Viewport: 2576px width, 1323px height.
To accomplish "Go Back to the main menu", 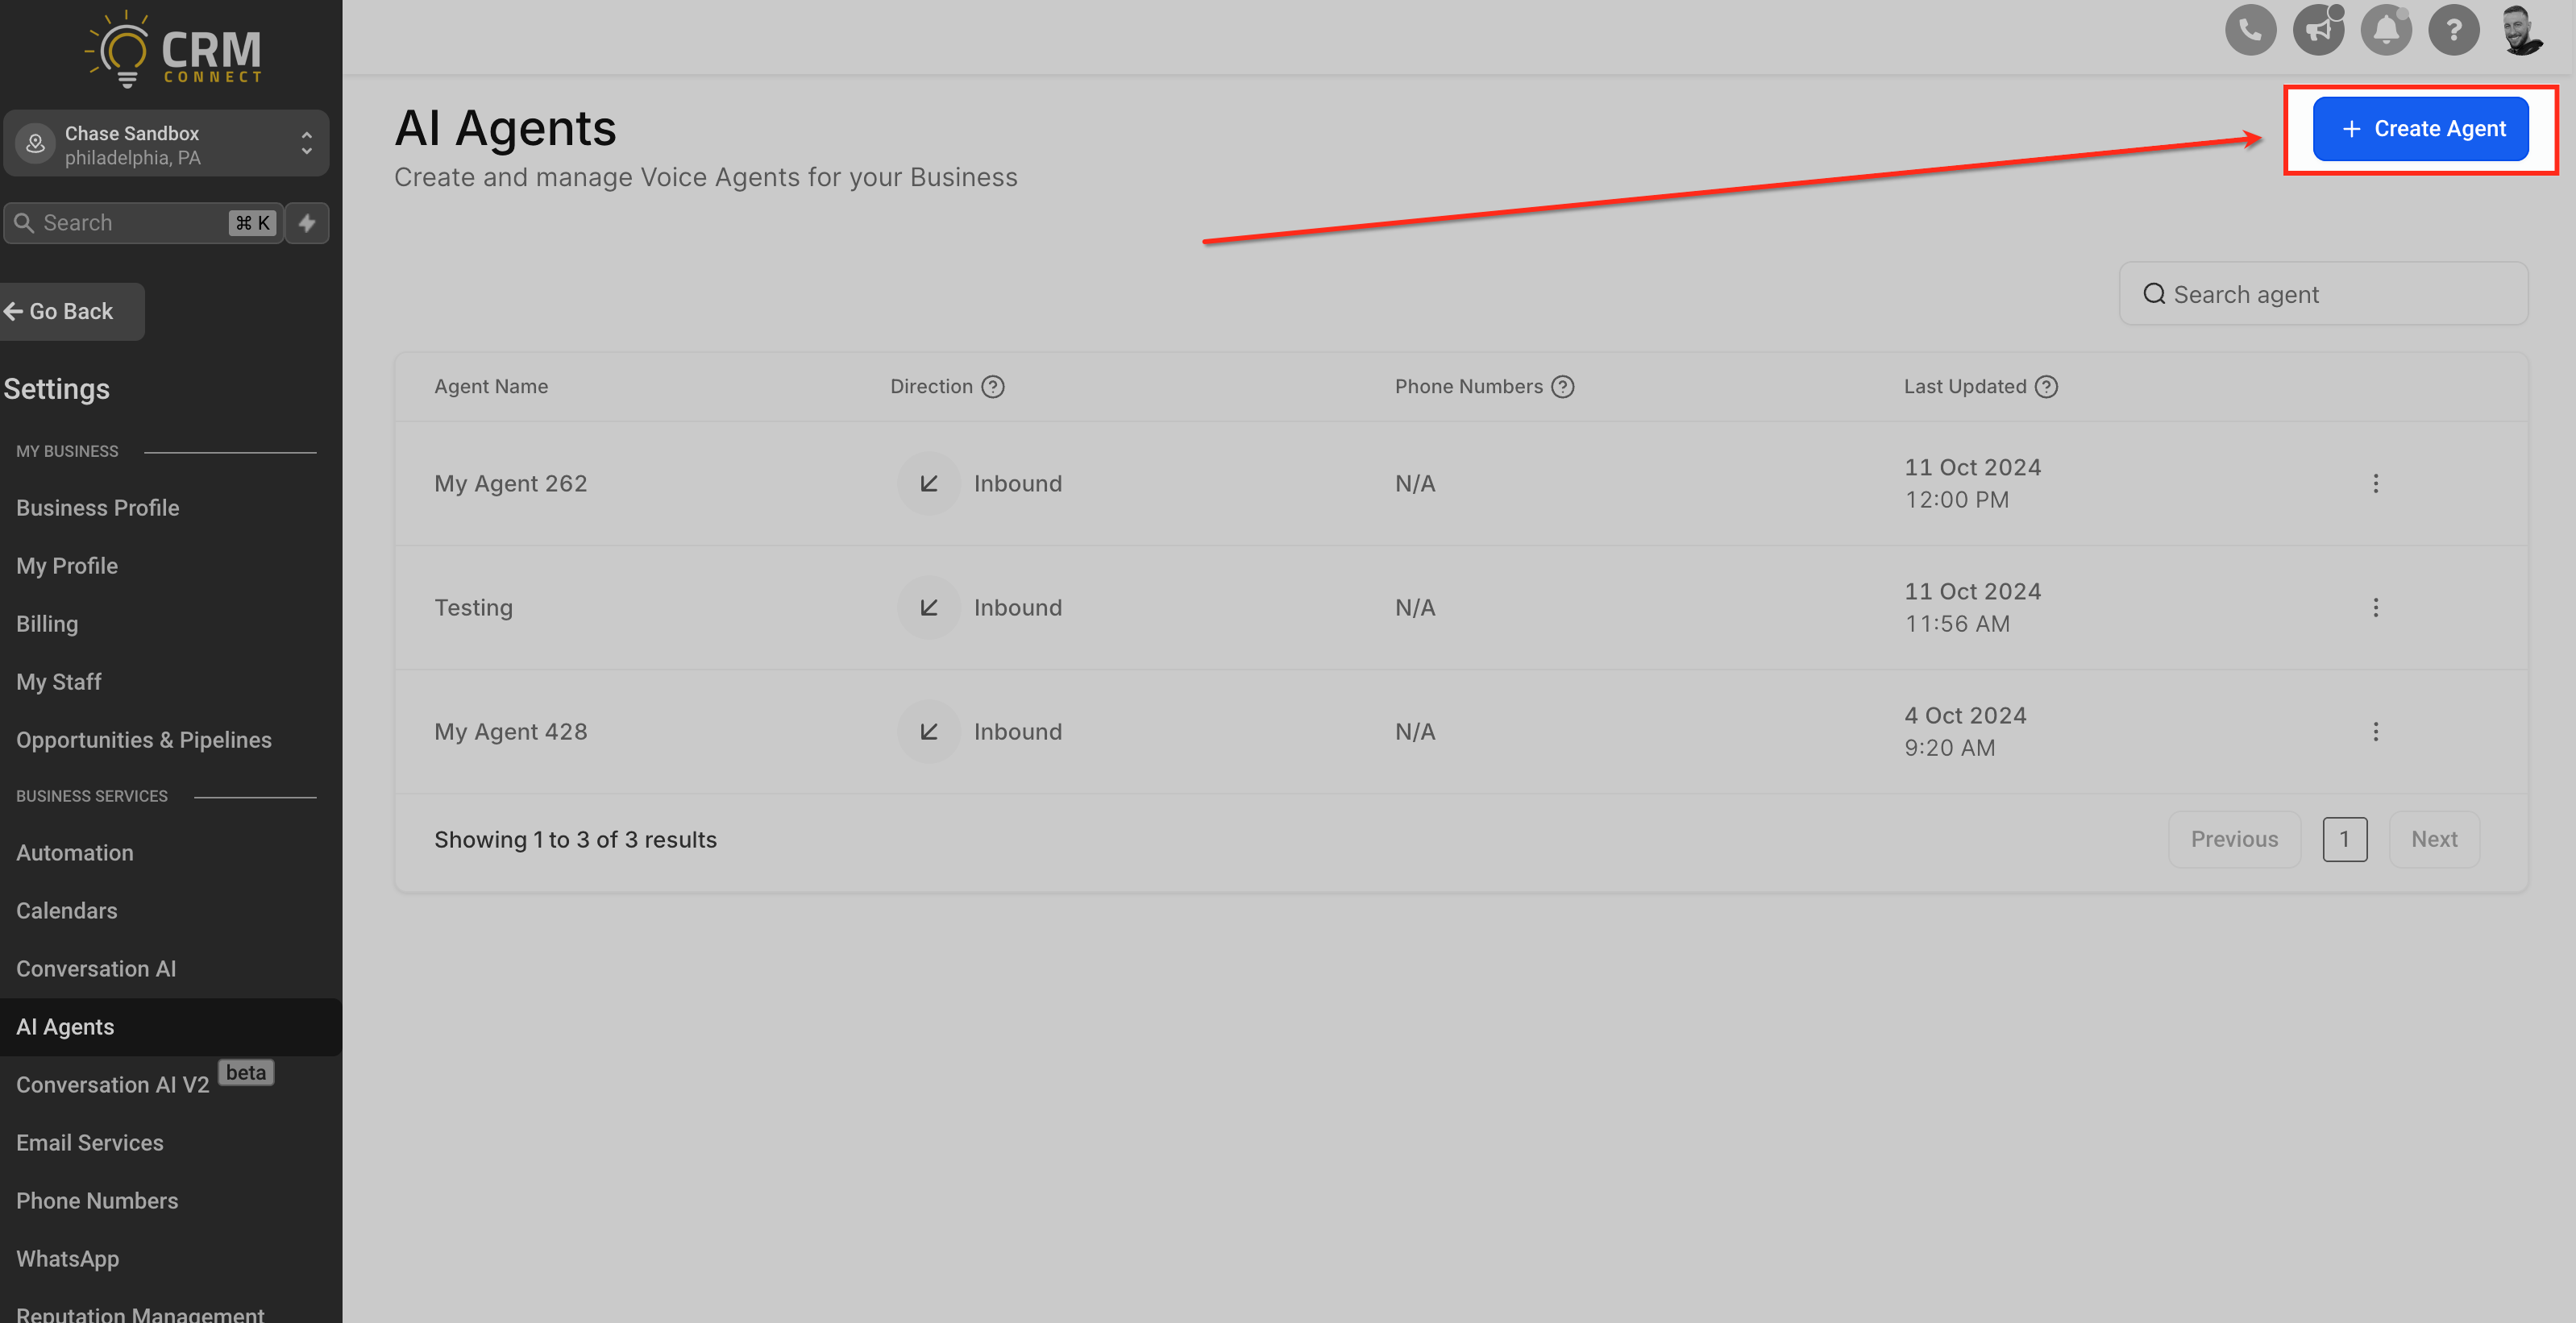I will (x=70, y=312).
